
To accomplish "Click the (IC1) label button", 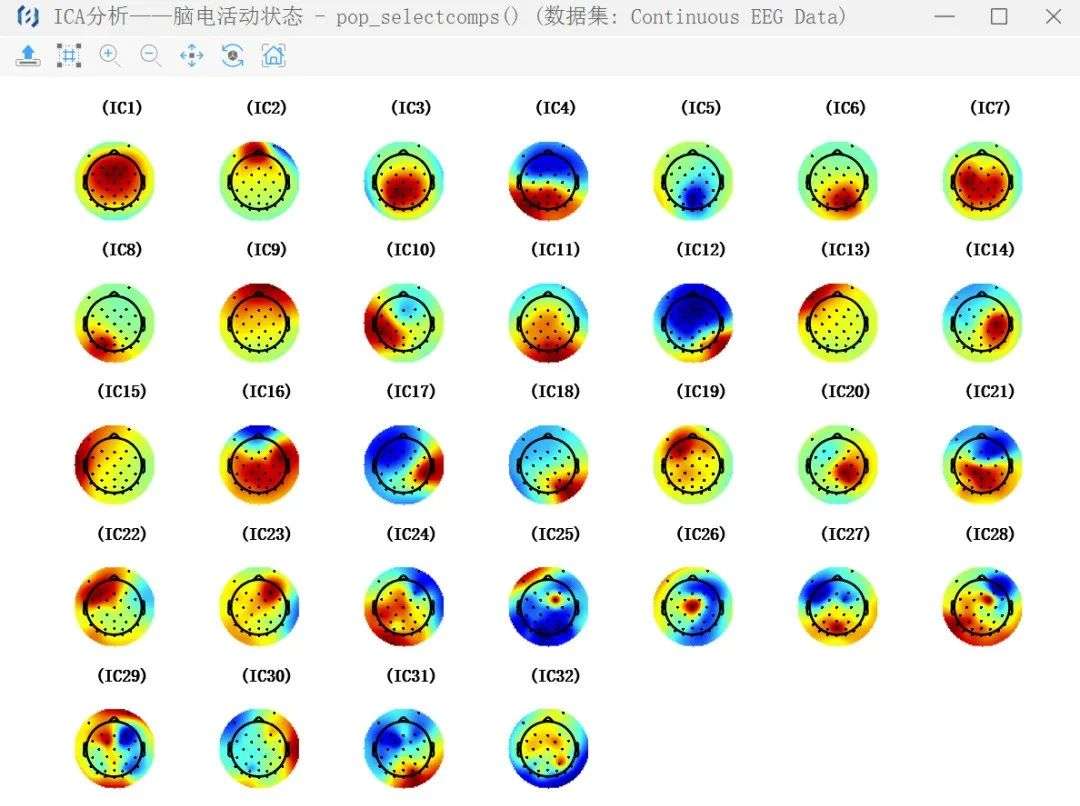I will pyautogui.click(x=122, y=108).
